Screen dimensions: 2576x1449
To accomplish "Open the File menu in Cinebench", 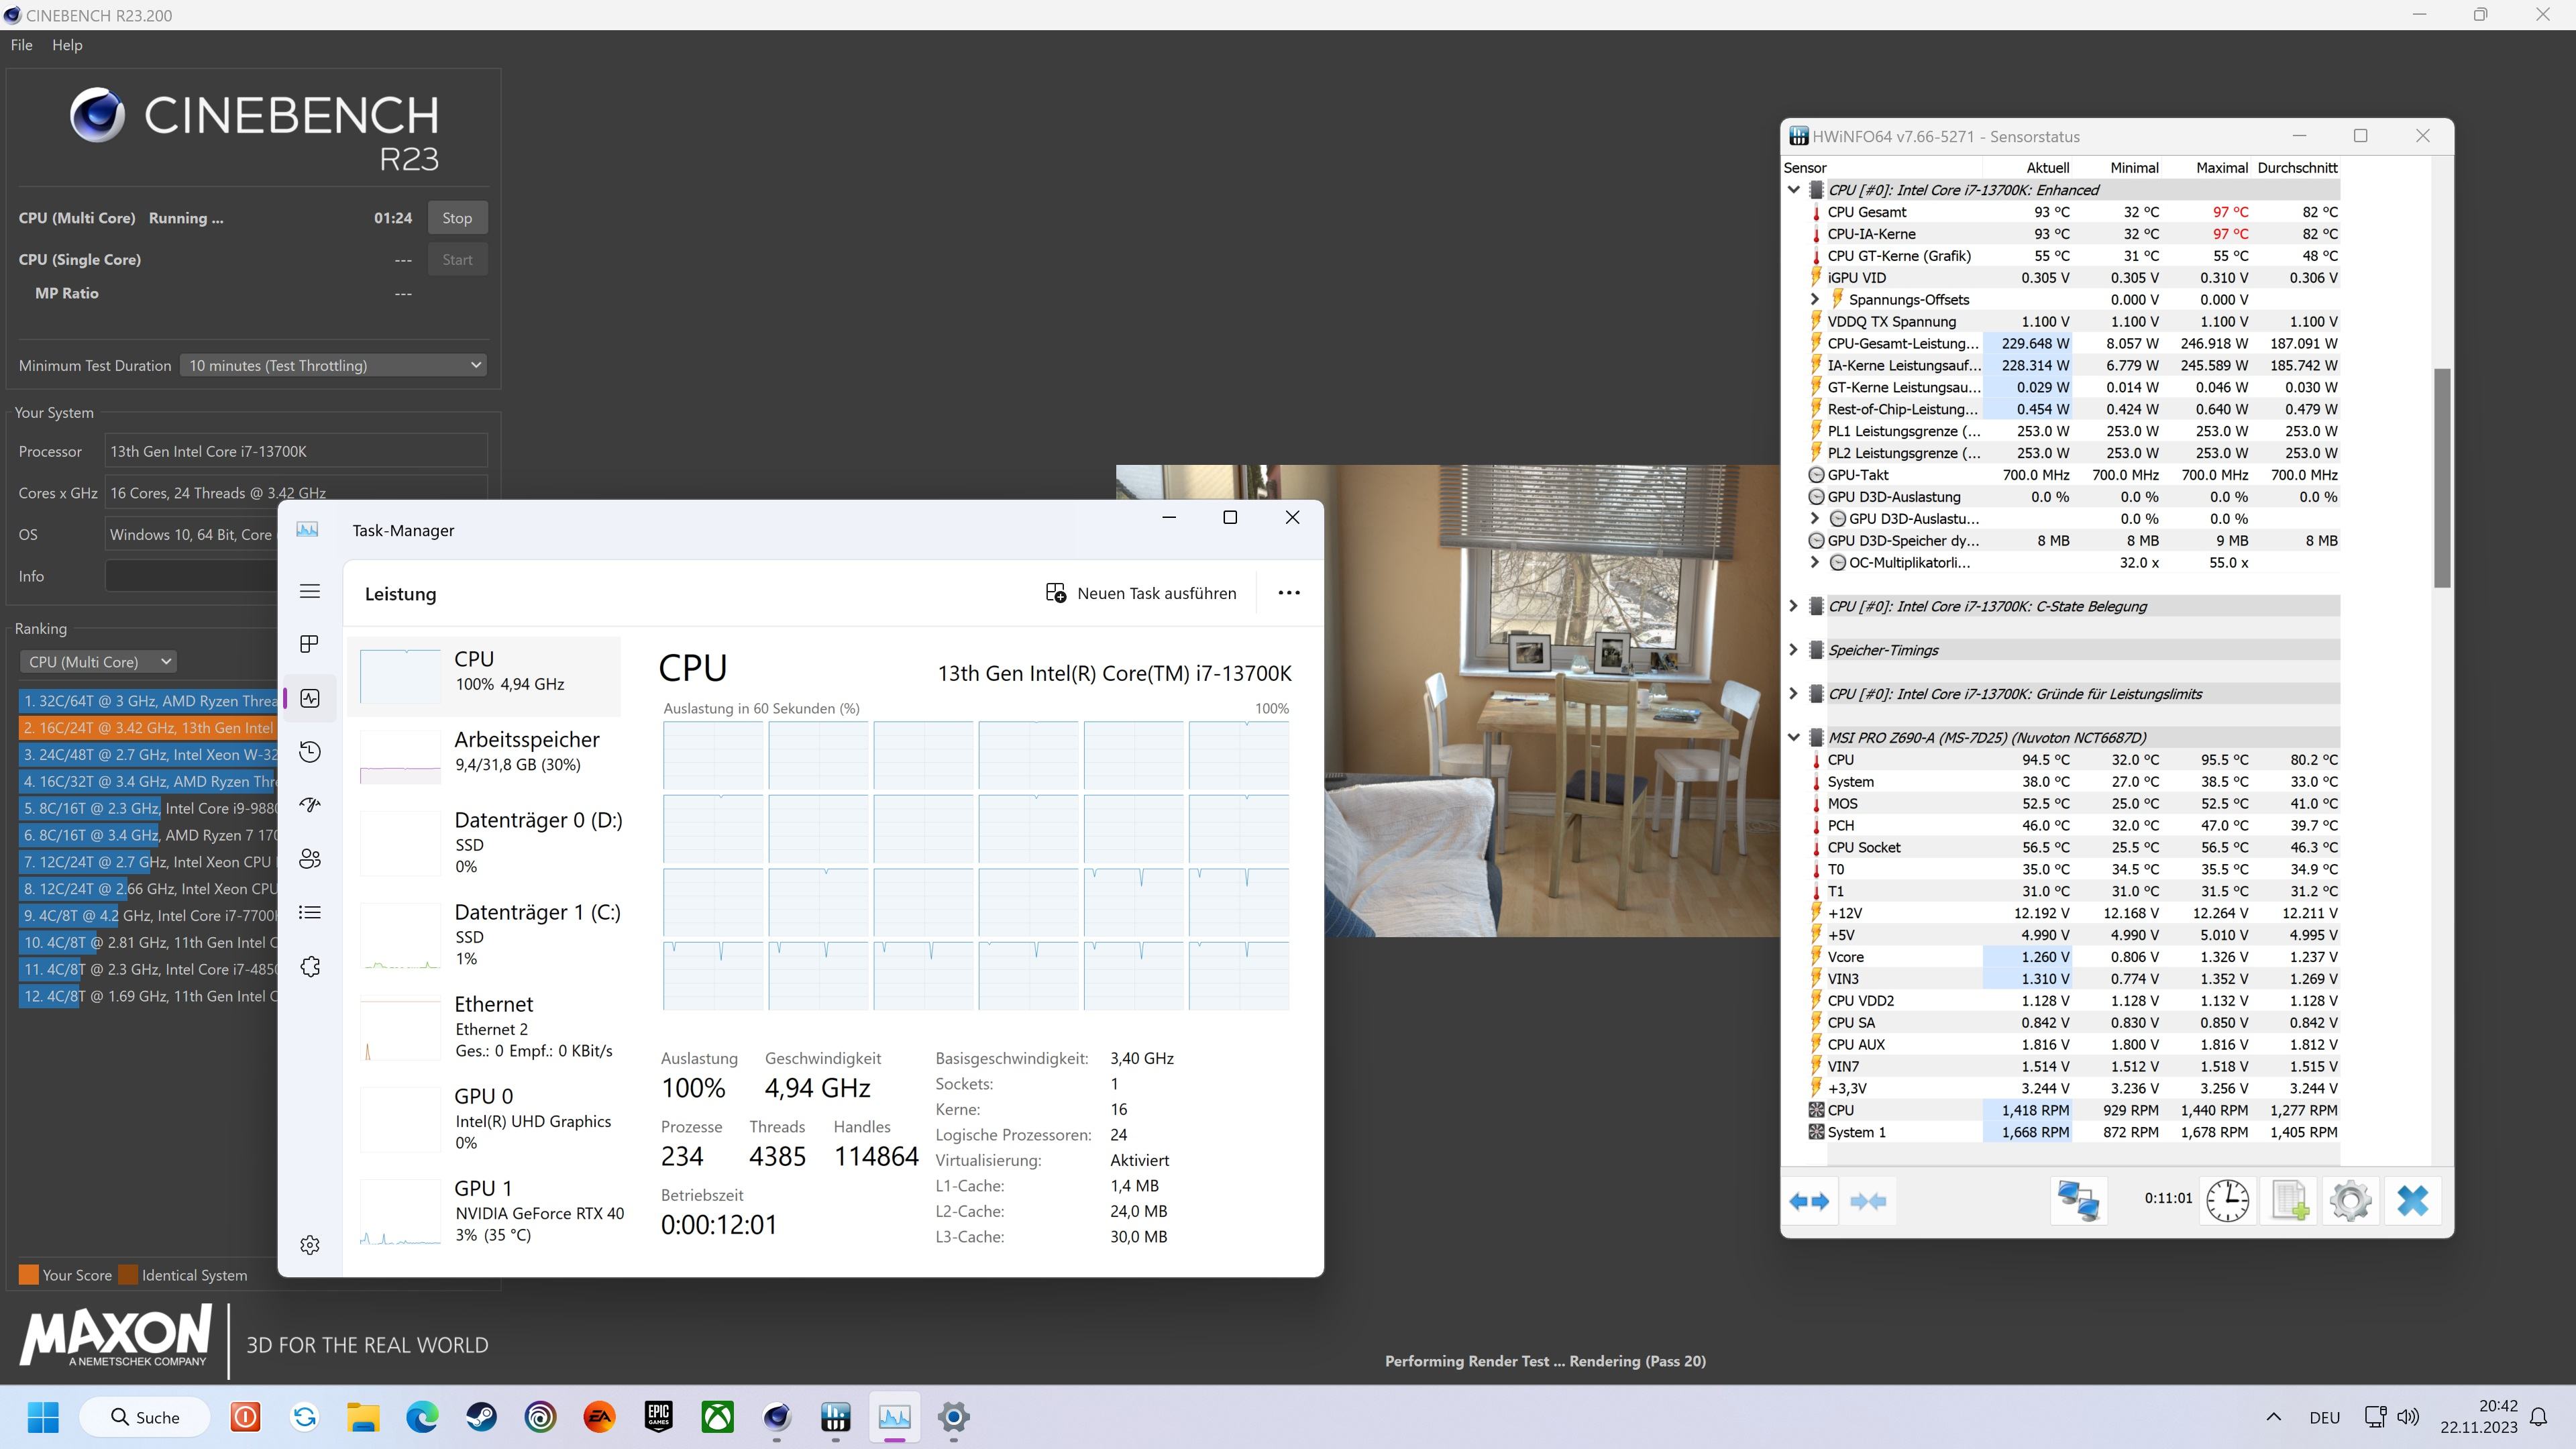I will (22, 45).
